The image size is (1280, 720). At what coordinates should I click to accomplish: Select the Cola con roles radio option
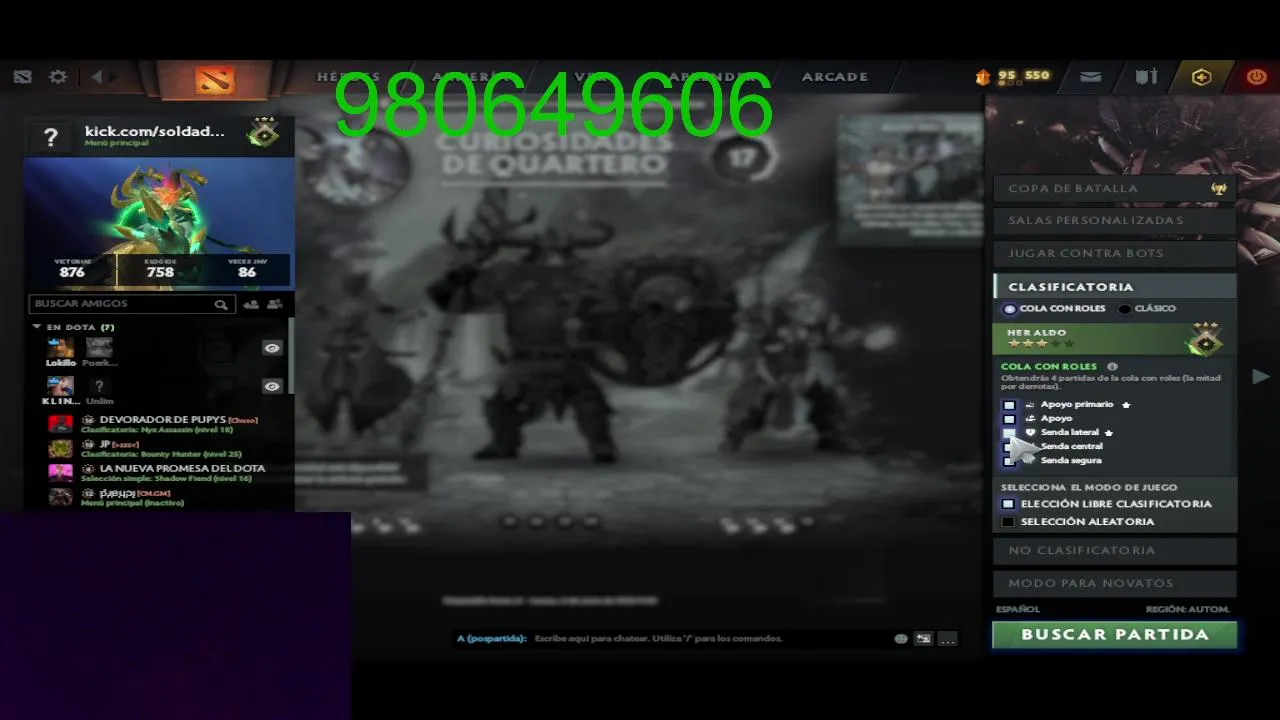(x=1010, y=309)
